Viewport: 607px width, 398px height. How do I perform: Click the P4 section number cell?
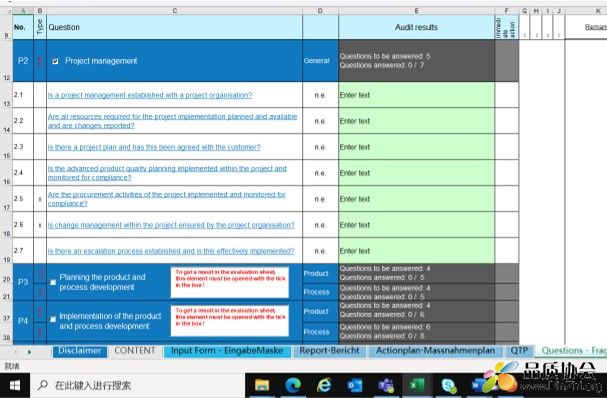(23, 321)
